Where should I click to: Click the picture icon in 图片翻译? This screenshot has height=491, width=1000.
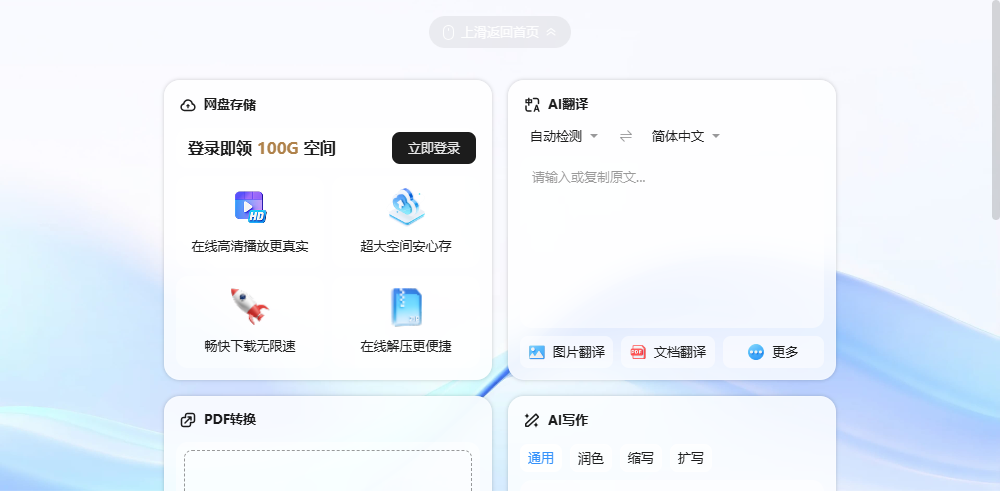pos(537,352)
